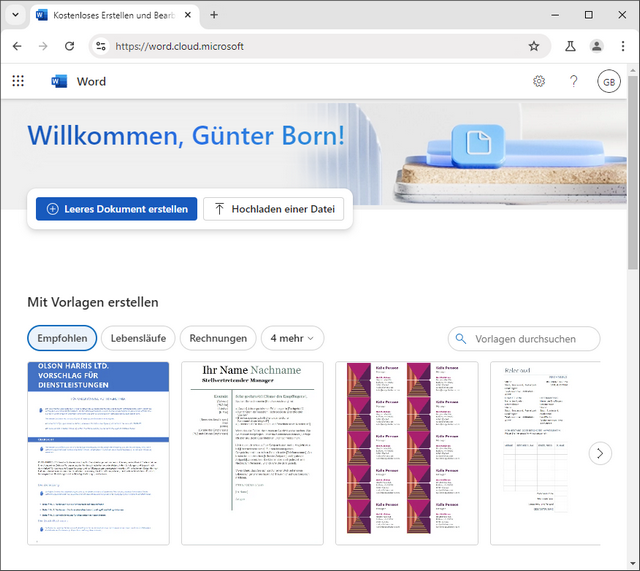Bookmark this page with star icon
640x571 pixels.
tap(533, 46)
